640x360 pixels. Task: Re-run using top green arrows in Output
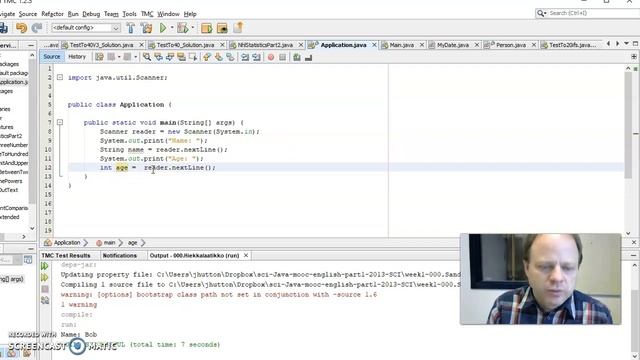click(x=45, y=266)
